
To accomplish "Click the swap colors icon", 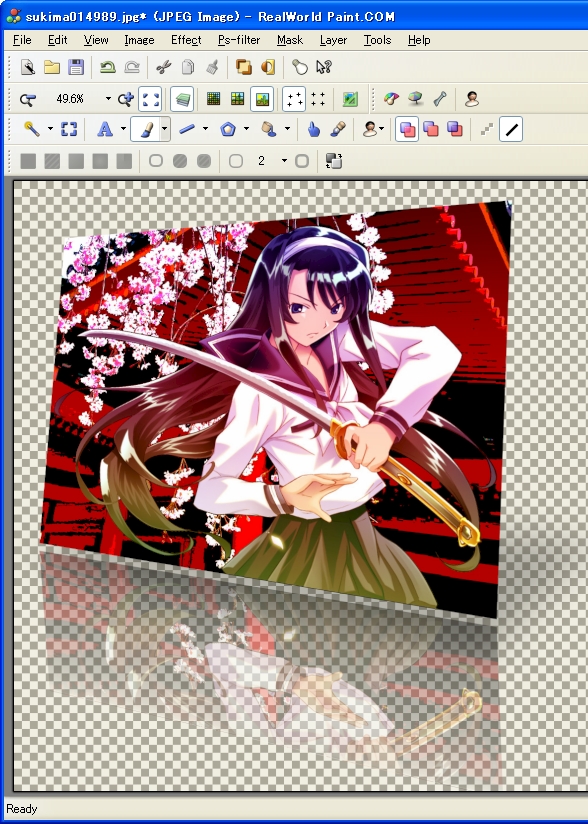I will [x=334, y=161].
